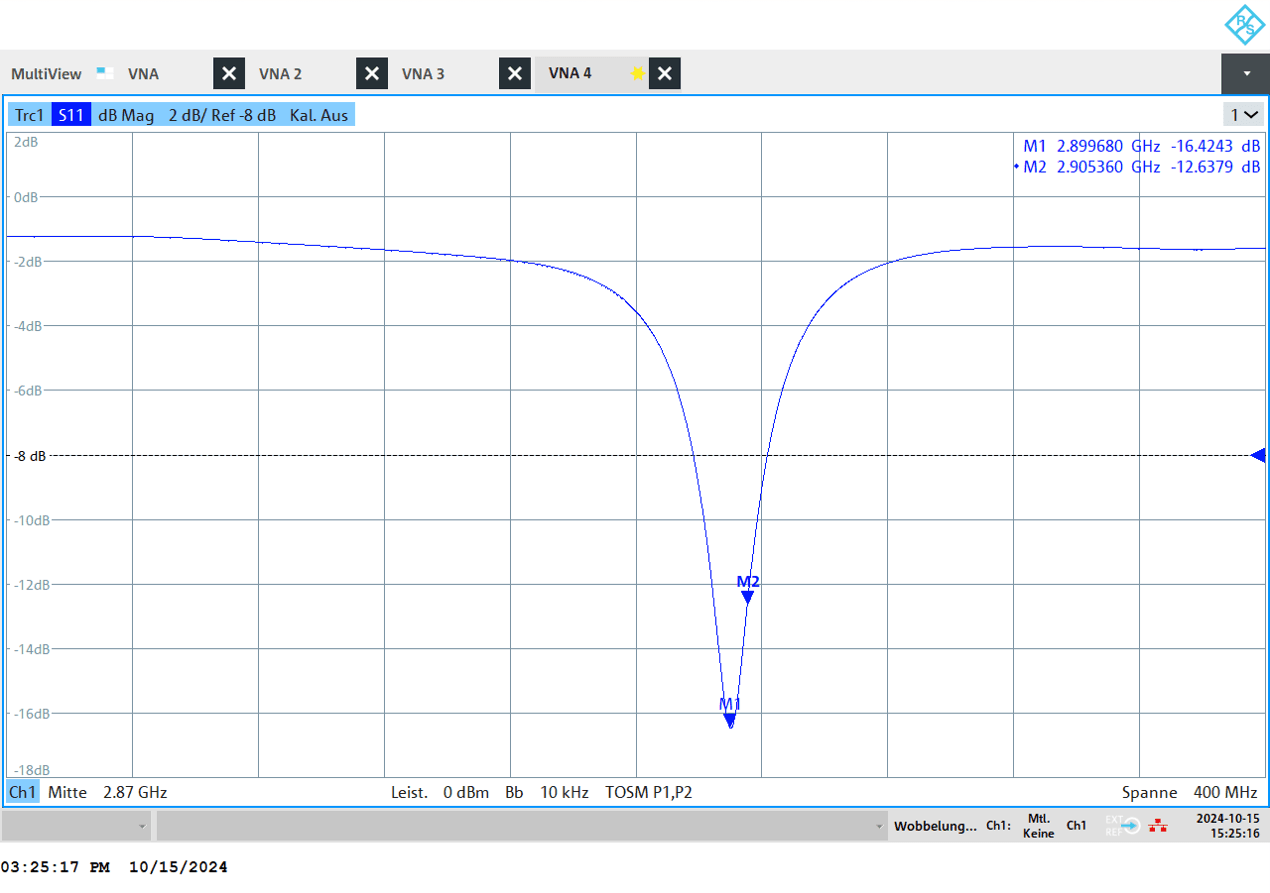Click the Wobbelung sweep status field

click(x=935, y=826)
